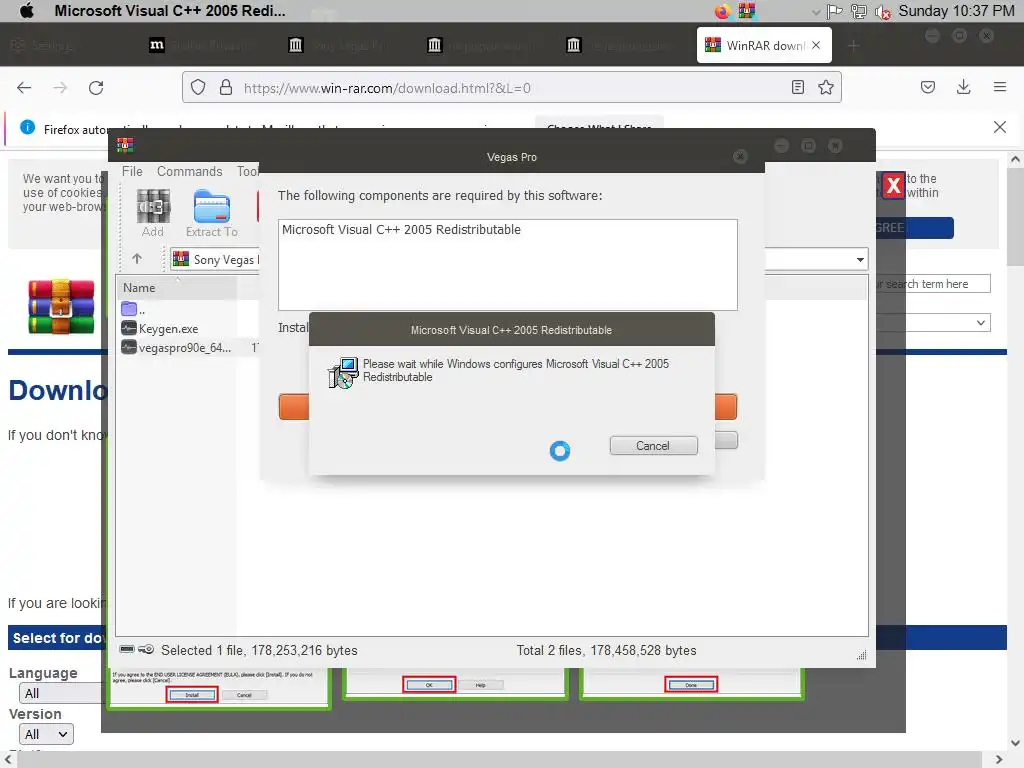Close the WinRAR download tab
This screenshot has width=1024, height=768.
(x=816, y=45)
